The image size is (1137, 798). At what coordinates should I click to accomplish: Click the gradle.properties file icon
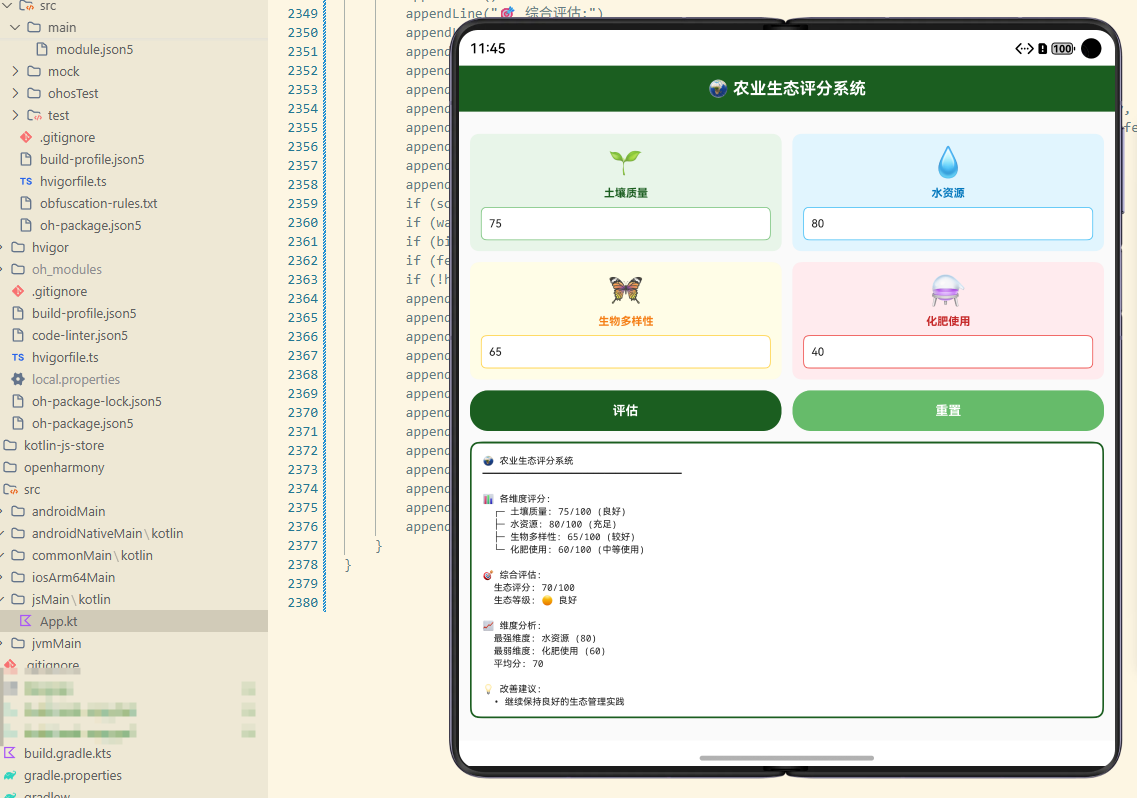(10, 775)
